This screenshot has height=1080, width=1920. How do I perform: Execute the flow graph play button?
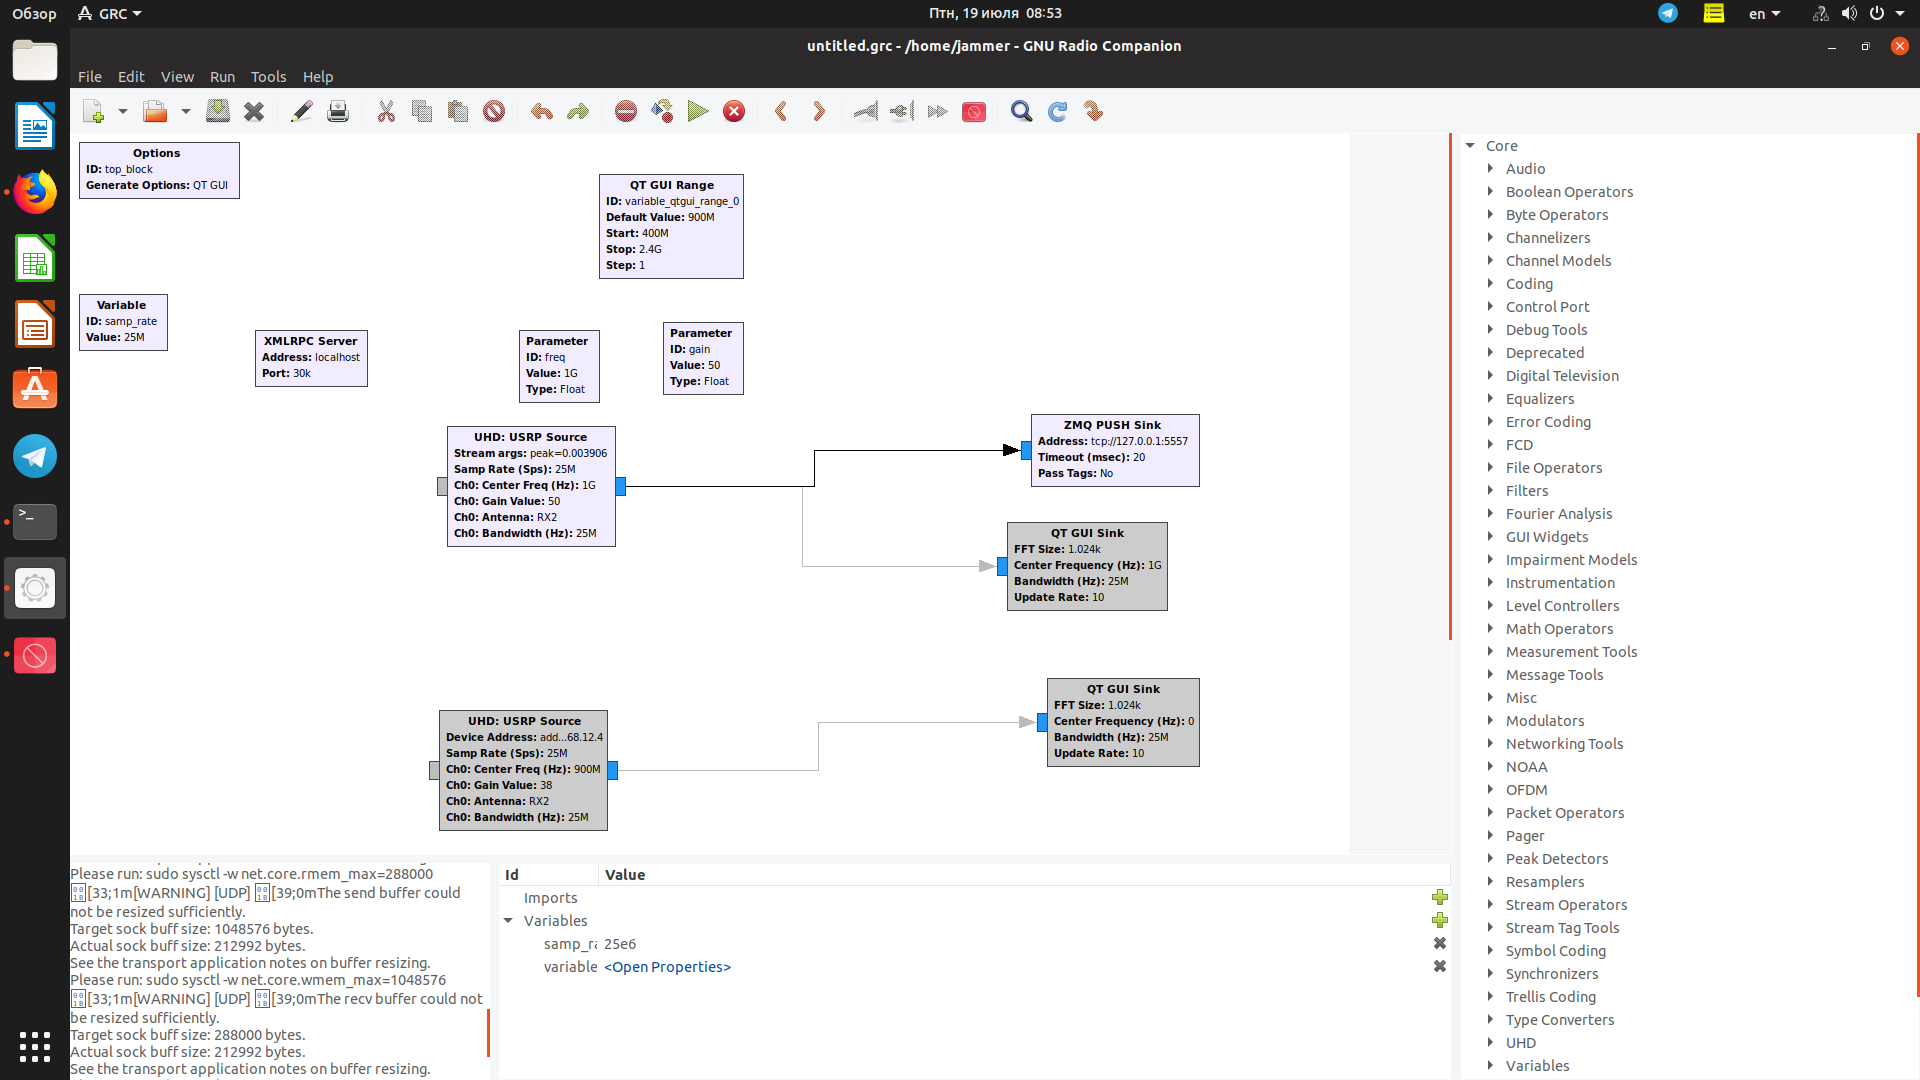[698, 112]
